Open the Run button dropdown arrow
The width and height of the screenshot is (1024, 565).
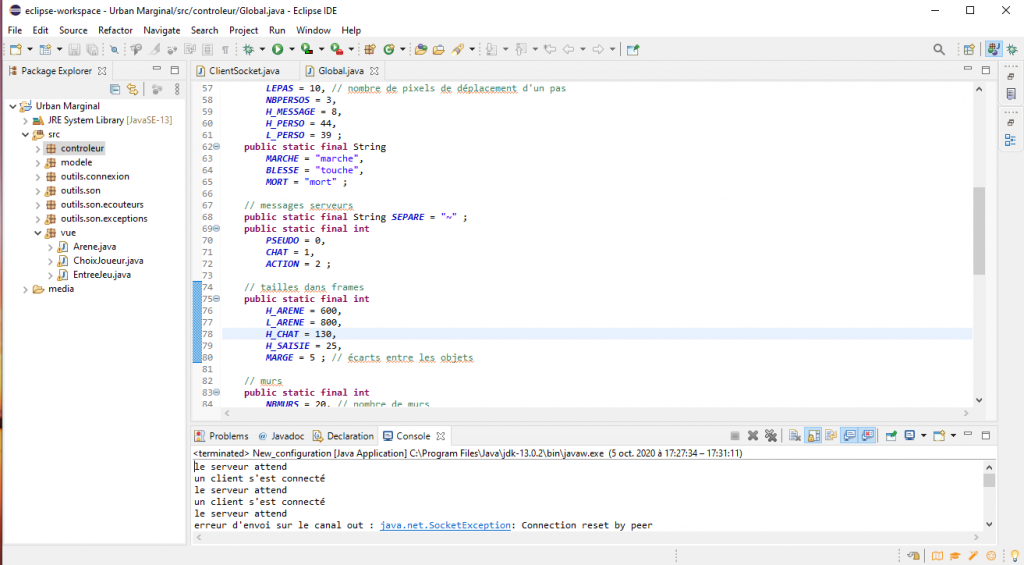(x=291, y=49)
